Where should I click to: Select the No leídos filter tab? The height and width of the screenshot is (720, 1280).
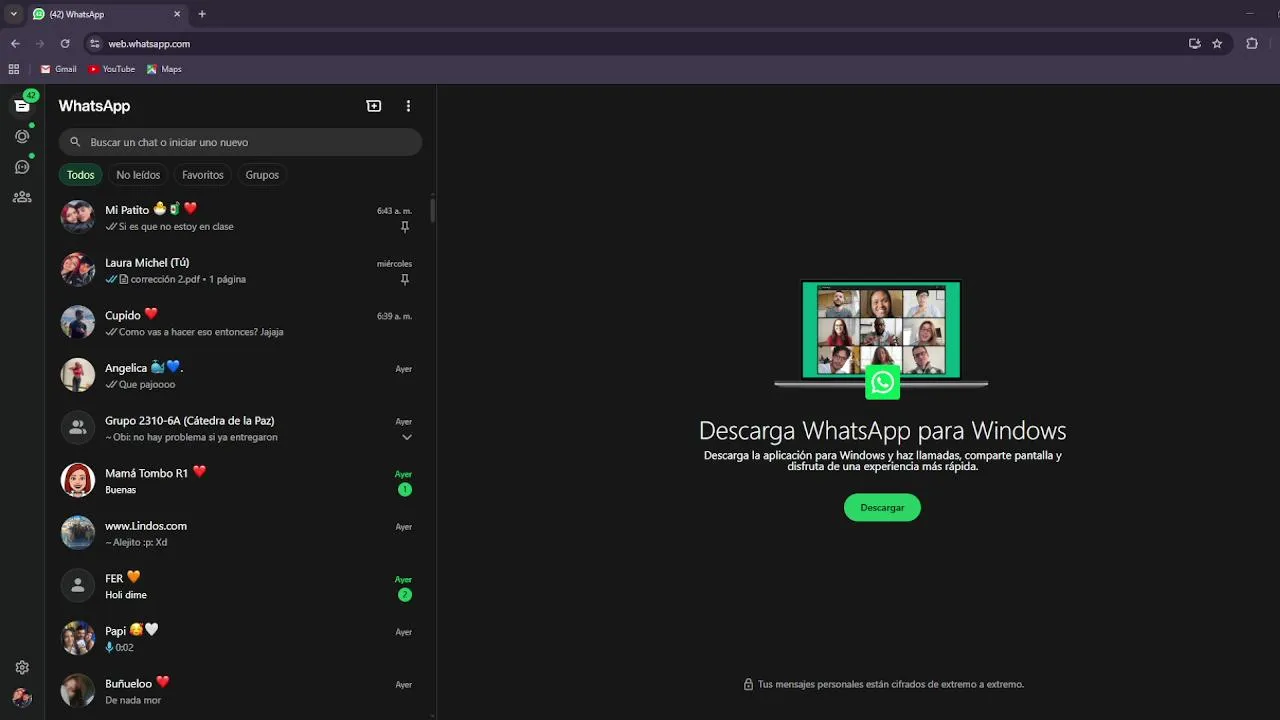click(138, 175)
